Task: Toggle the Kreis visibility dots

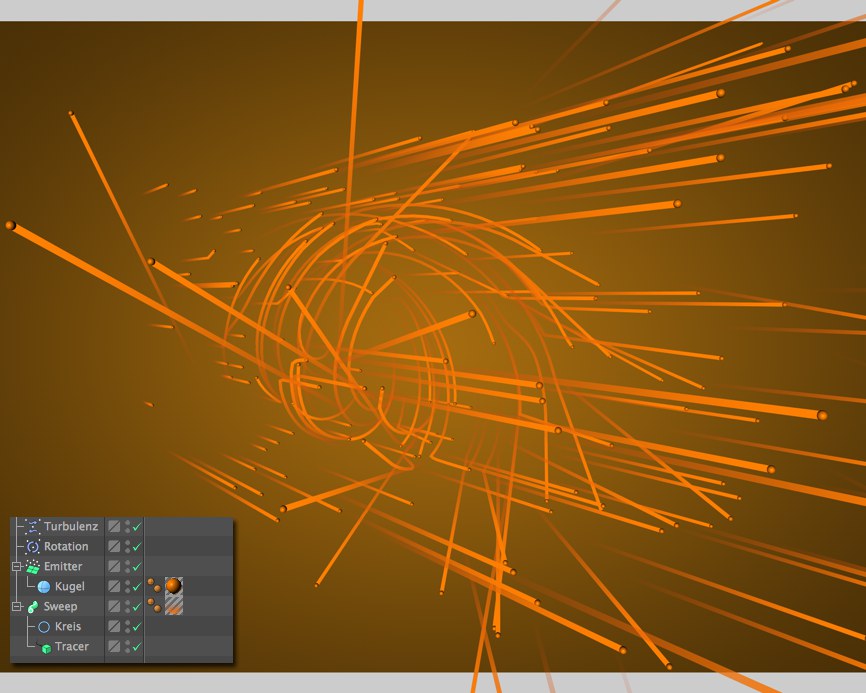Action: click(x=127, y=627)
